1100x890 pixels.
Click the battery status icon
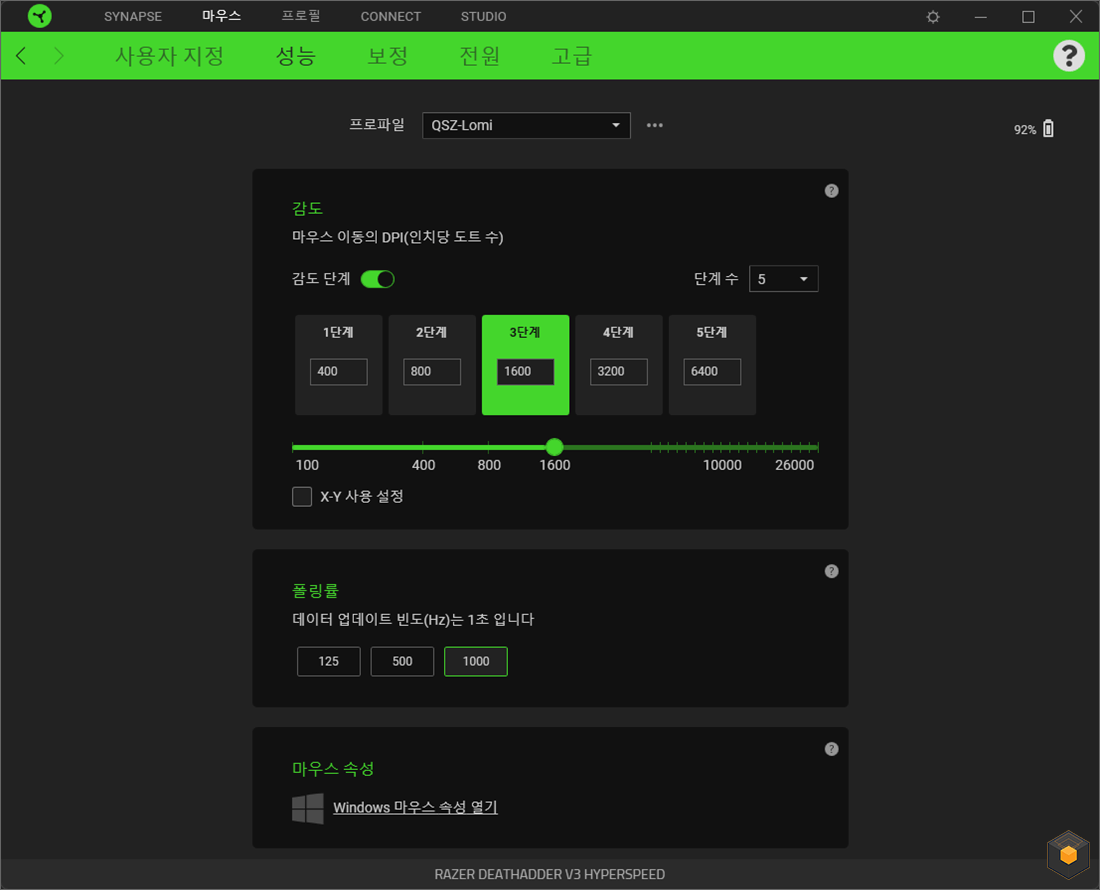(x=1048, y=128)
